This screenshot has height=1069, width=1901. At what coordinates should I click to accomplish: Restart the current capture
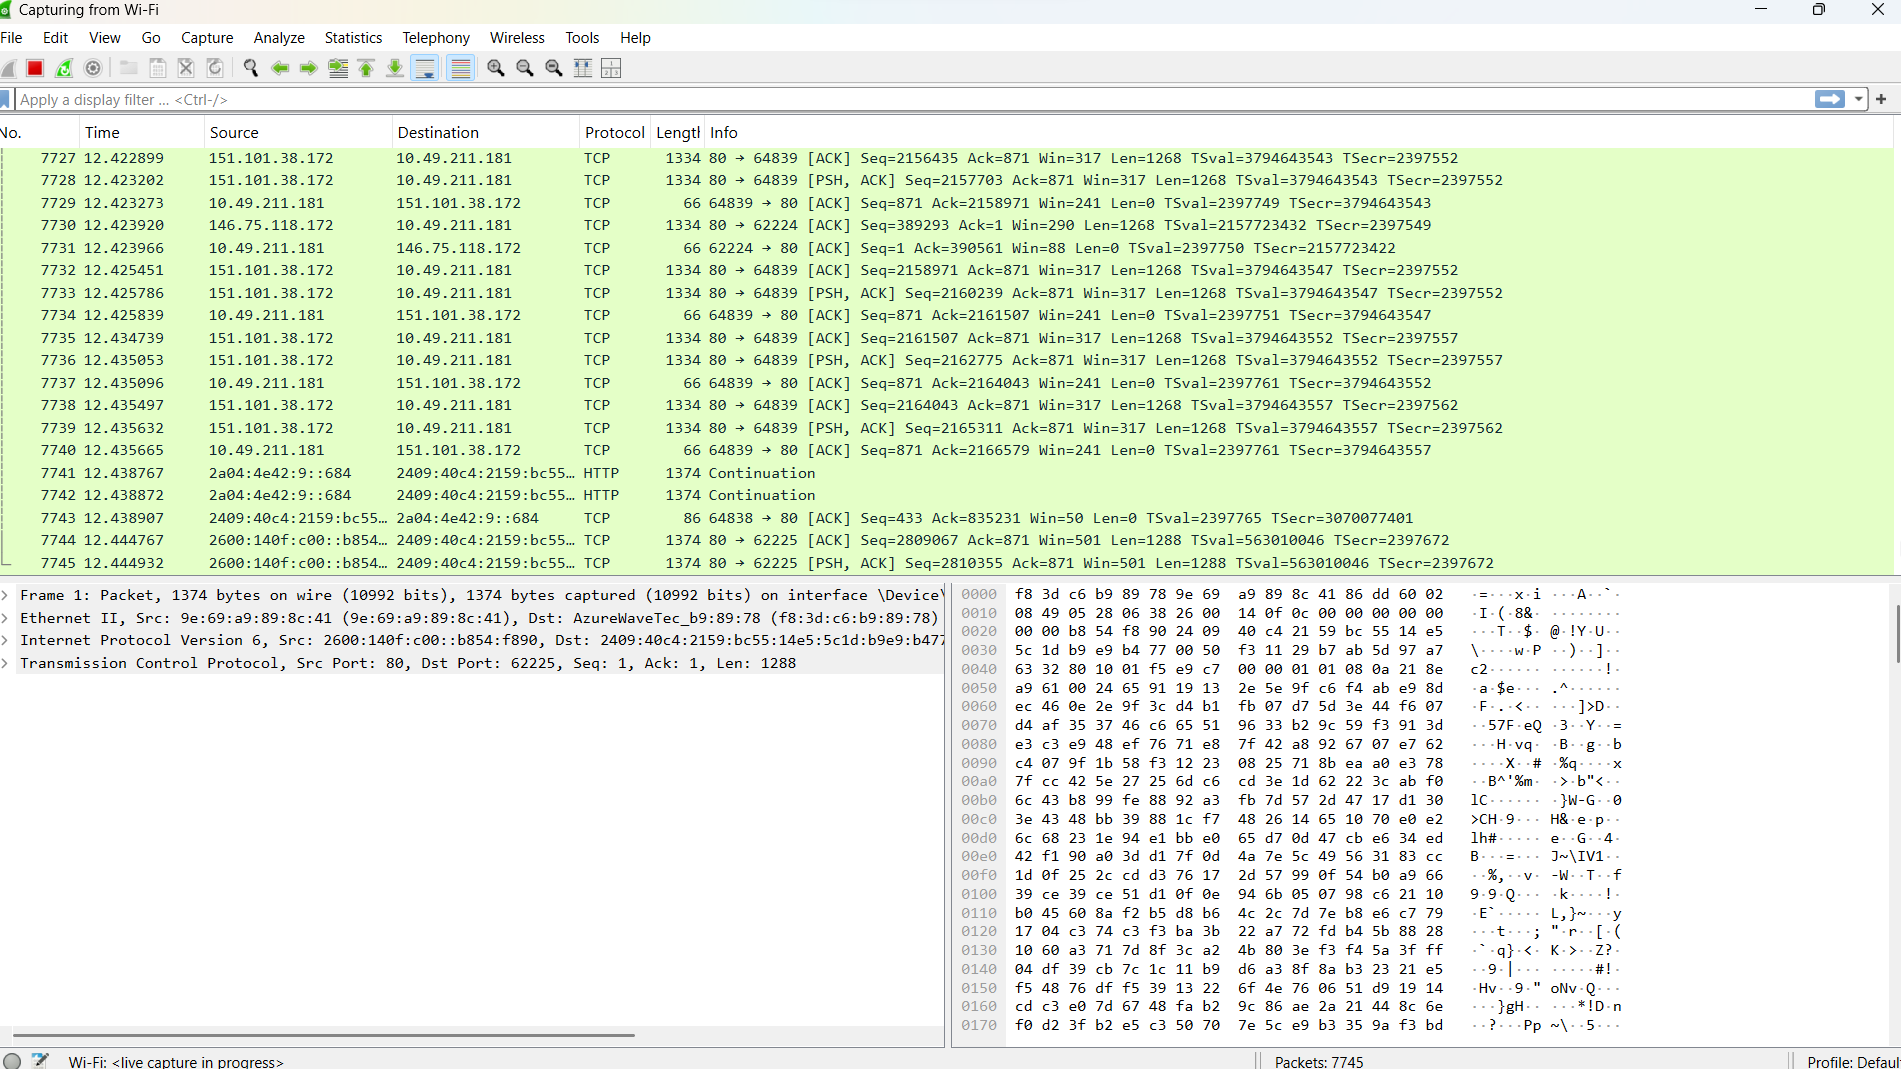coord(64,68)
